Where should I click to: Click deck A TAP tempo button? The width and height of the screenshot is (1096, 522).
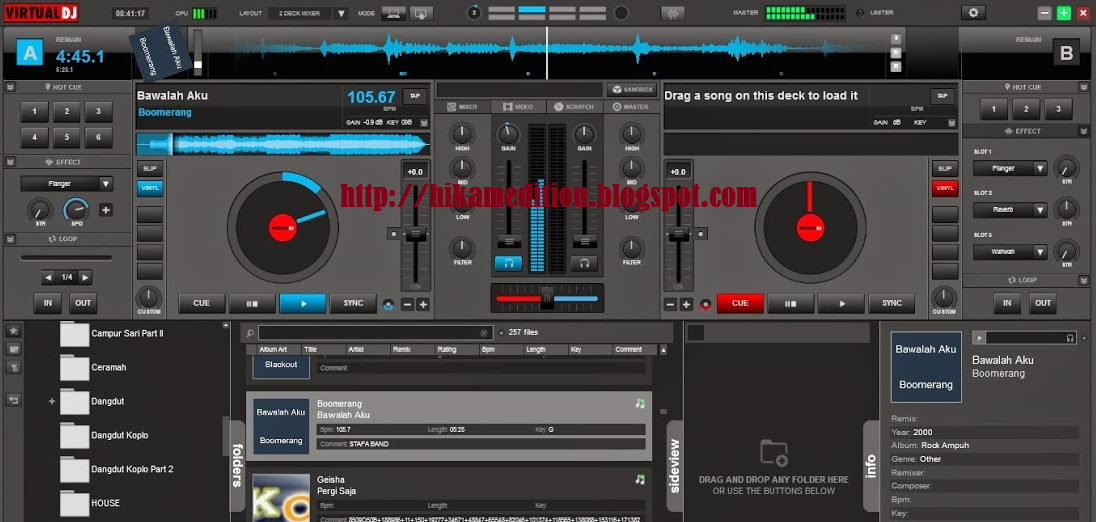414,96
